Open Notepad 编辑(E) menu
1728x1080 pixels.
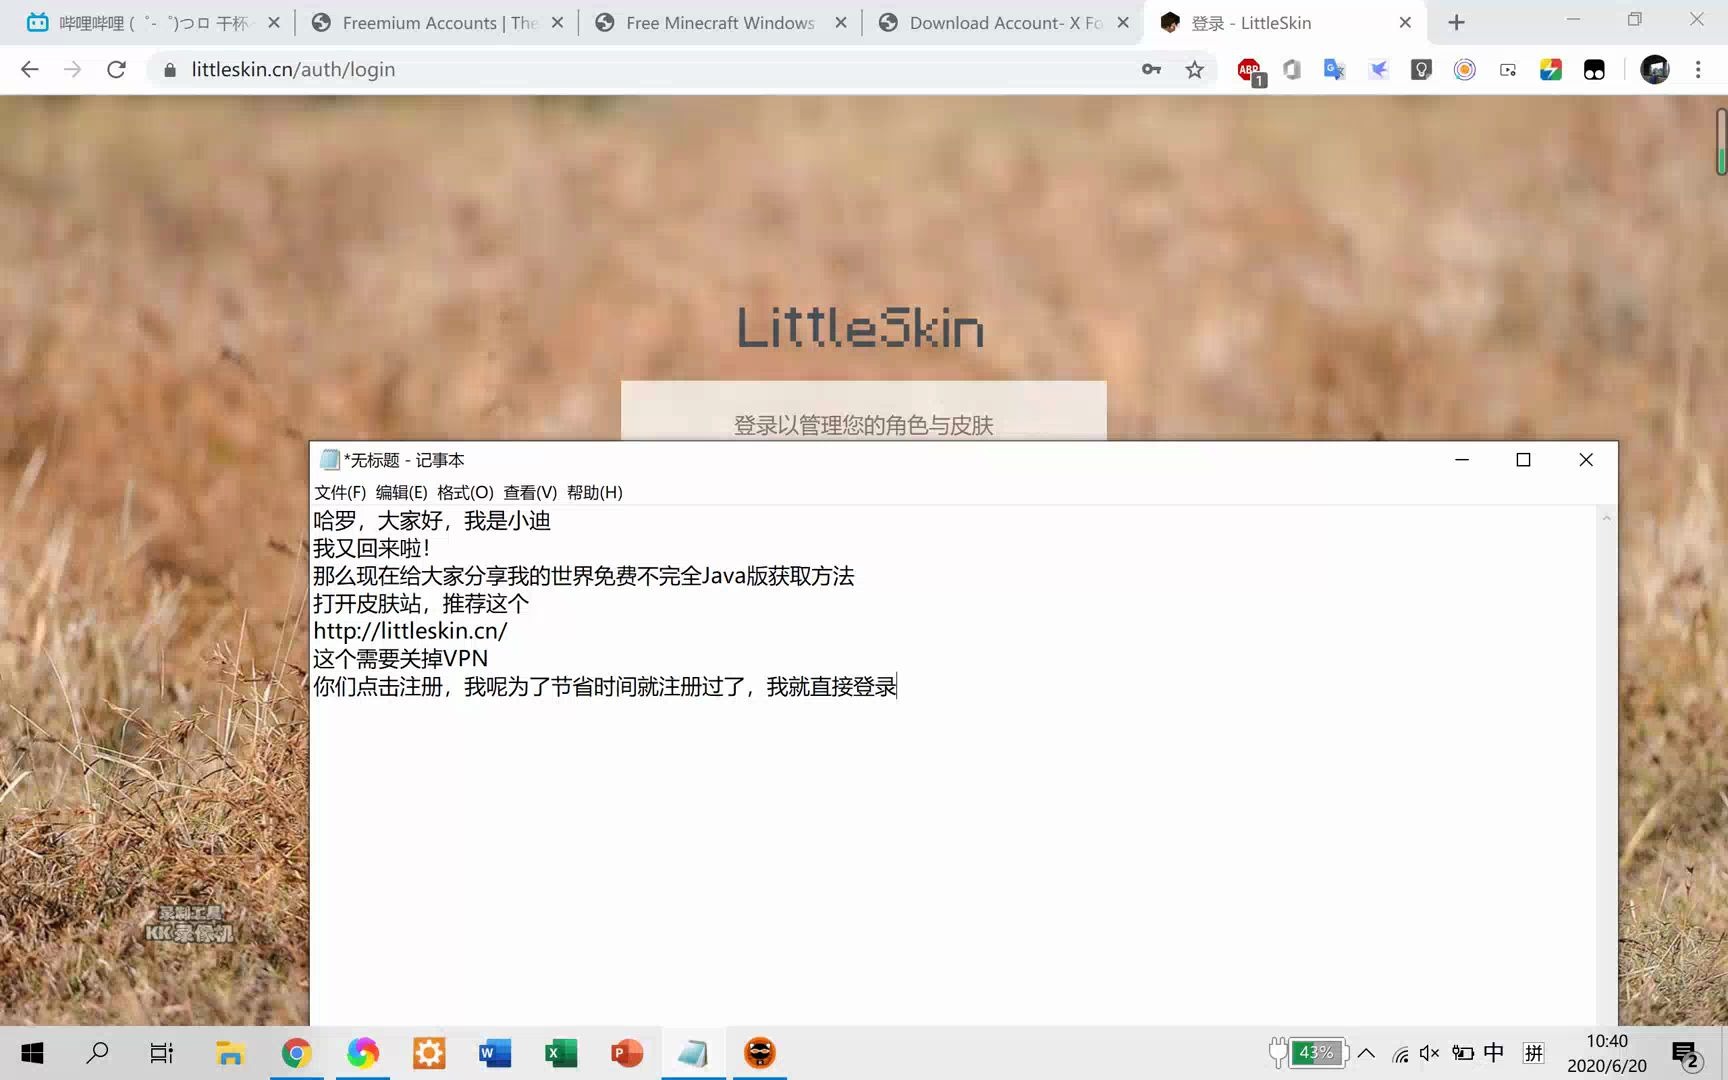(x=401, y=492)
